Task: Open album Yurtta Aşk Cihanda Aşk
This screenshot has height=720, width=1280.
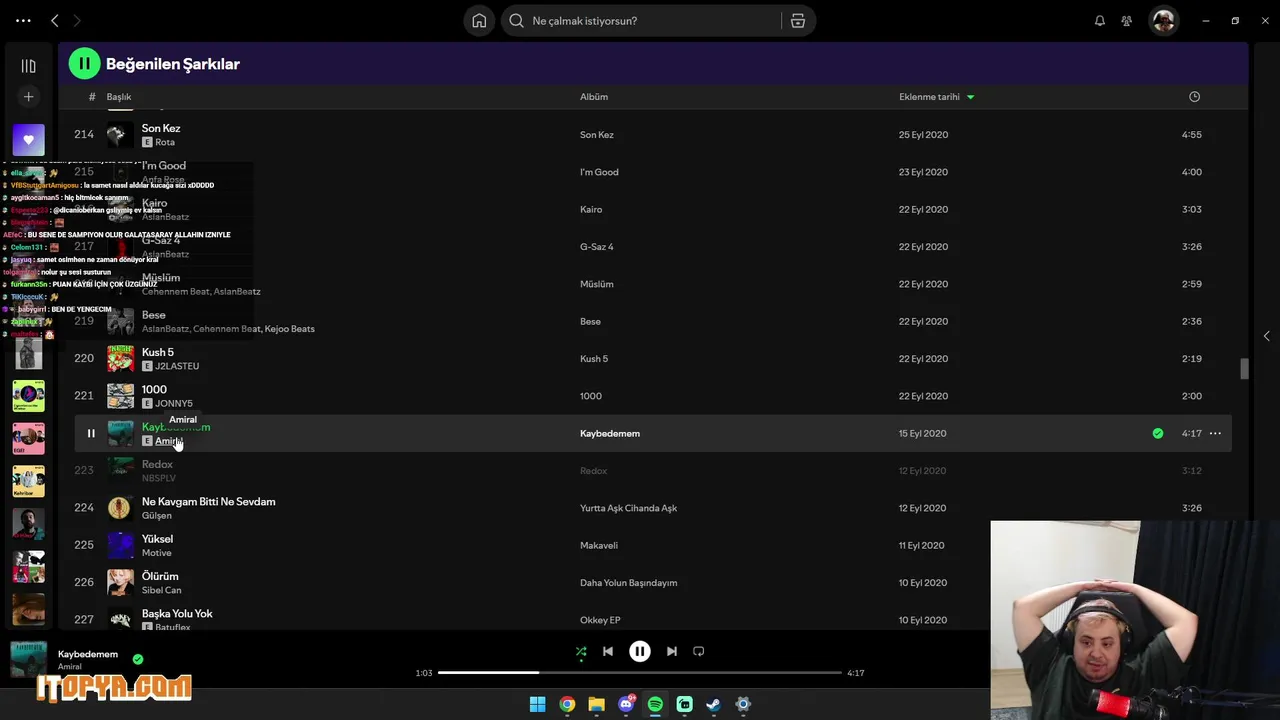Action: pyautogui.click(x=628, y=508)
